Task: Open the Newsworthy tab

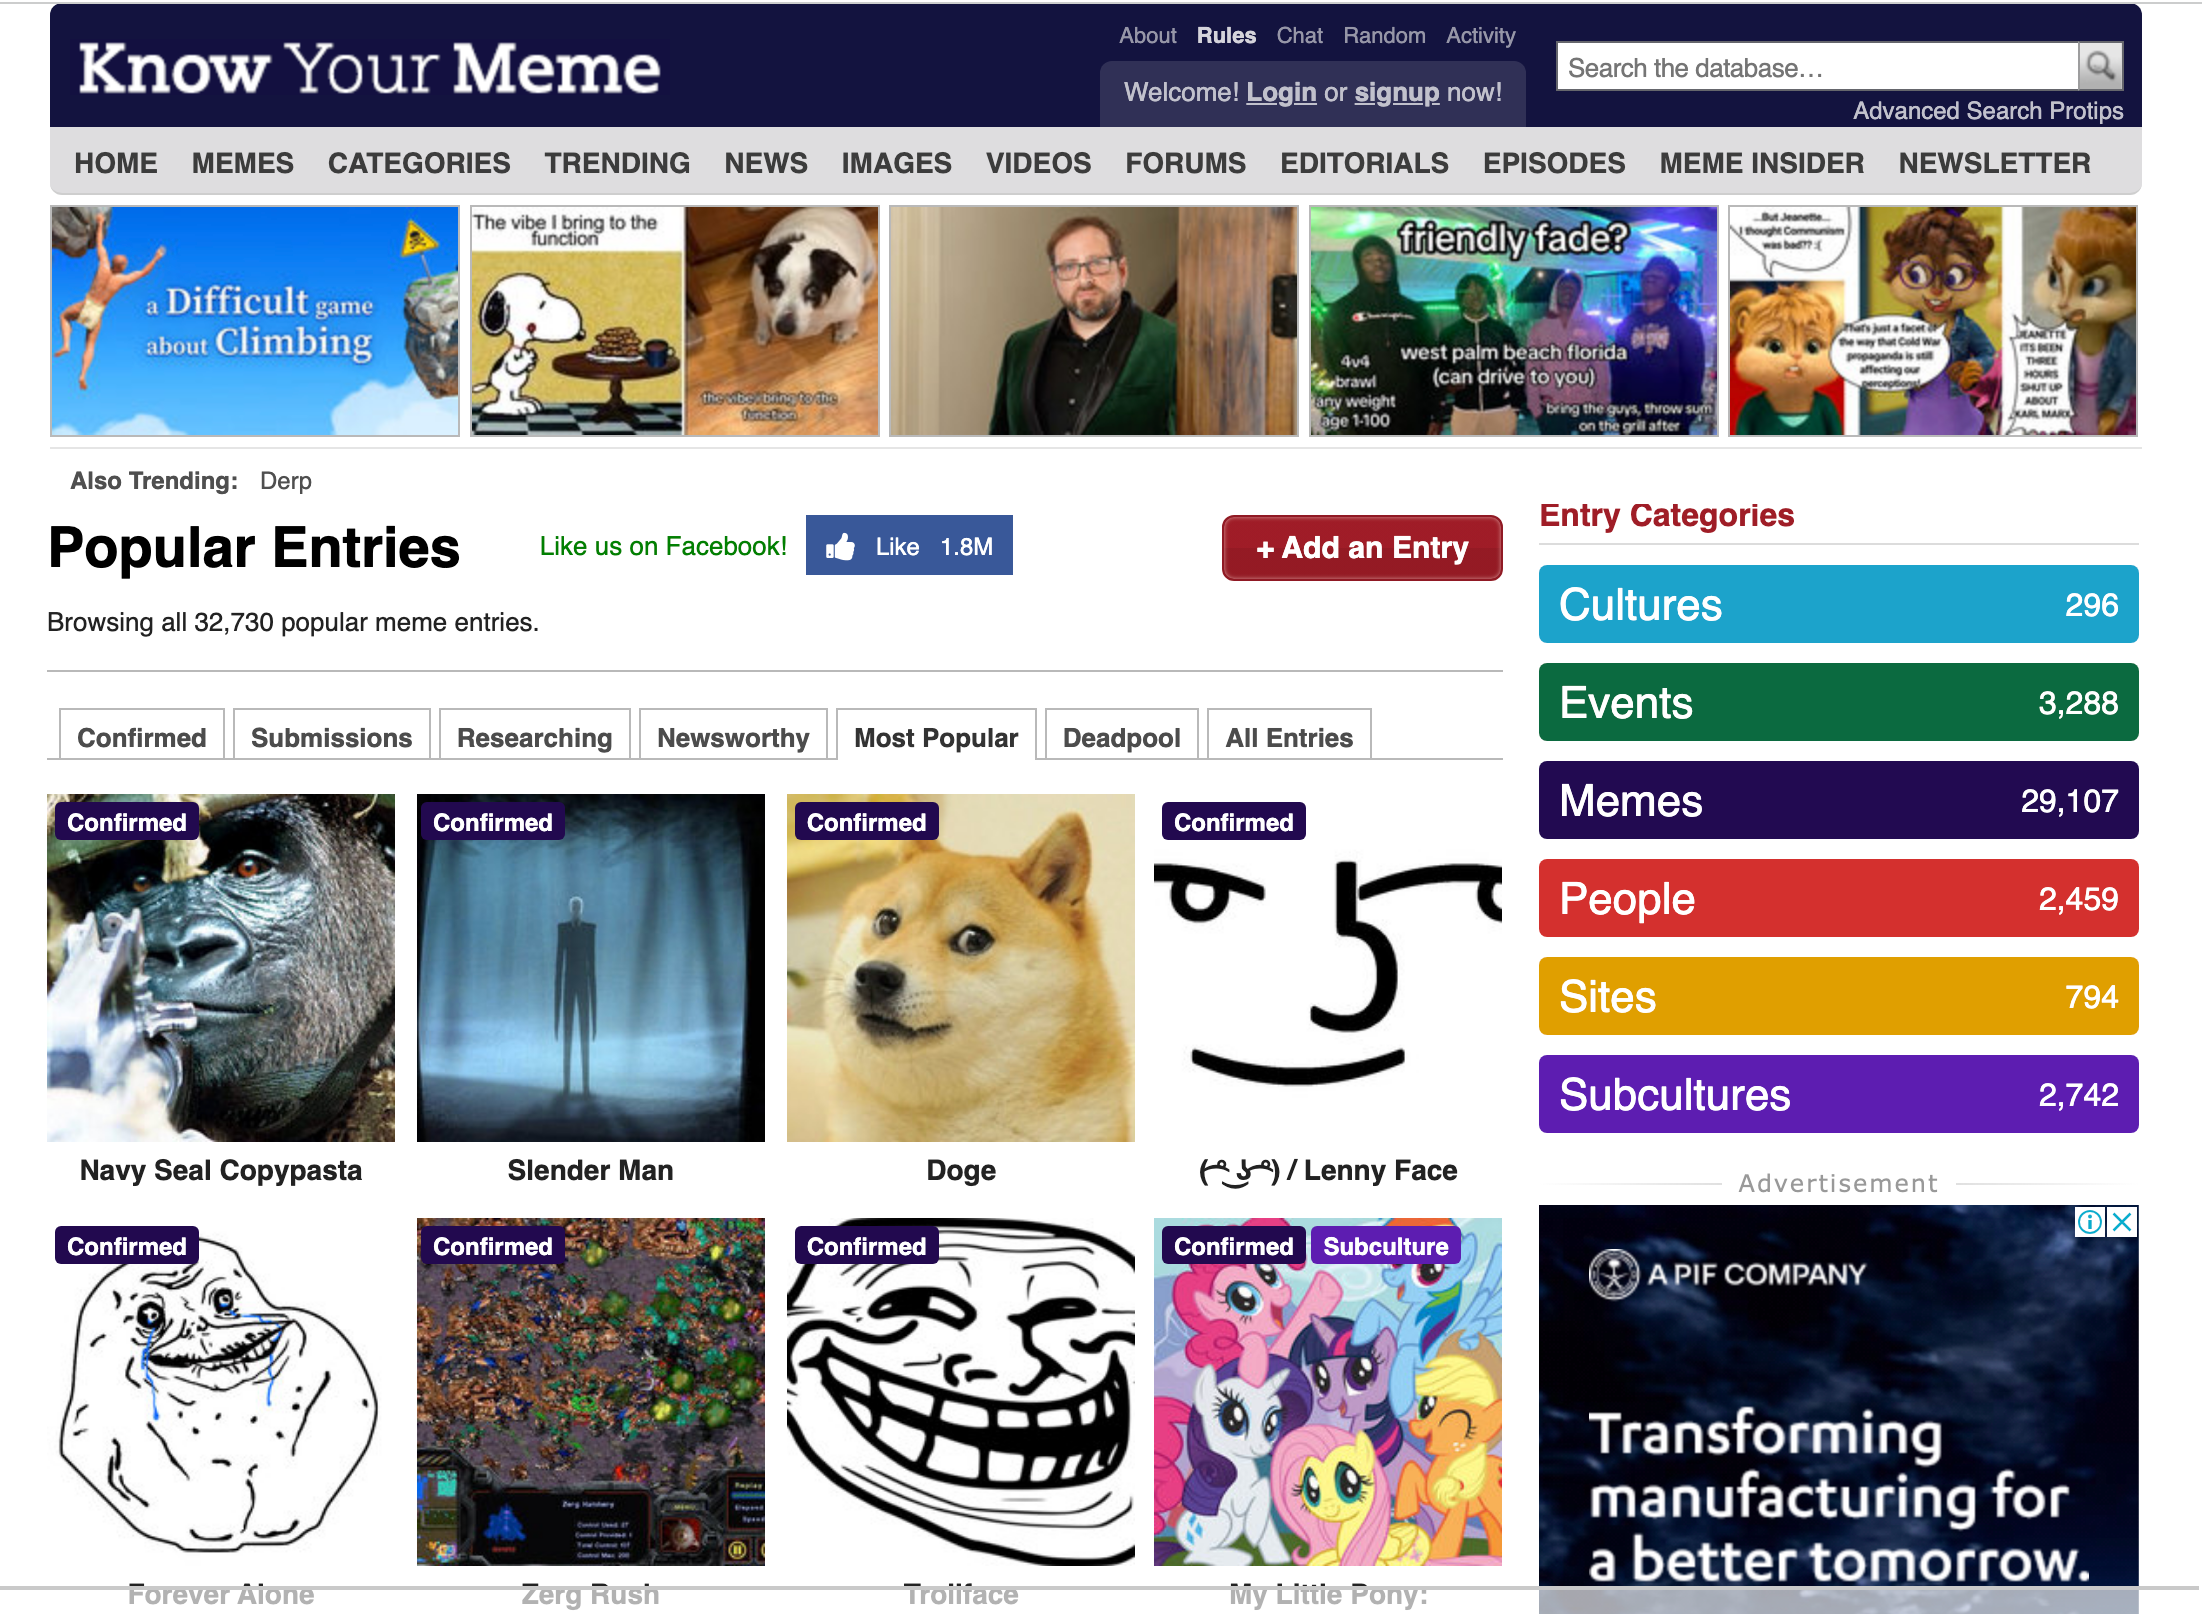Action: (x=733, y=738)
